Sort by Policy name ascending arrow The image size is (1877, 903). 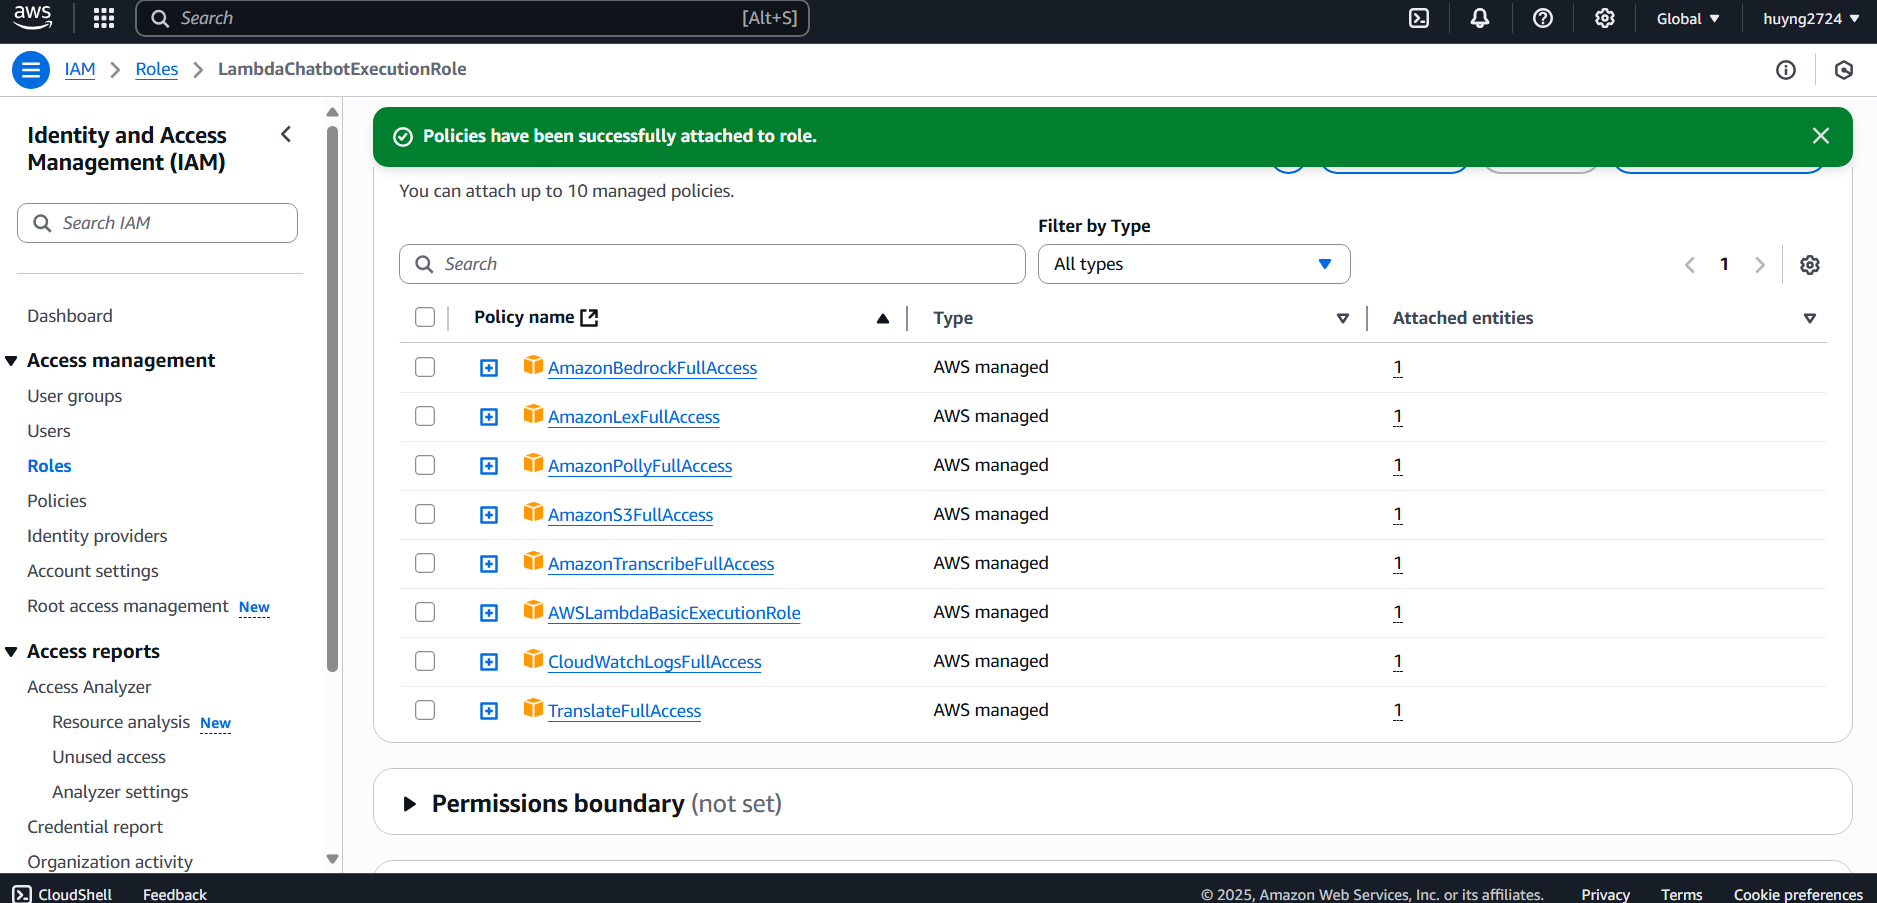coord(883,319)
